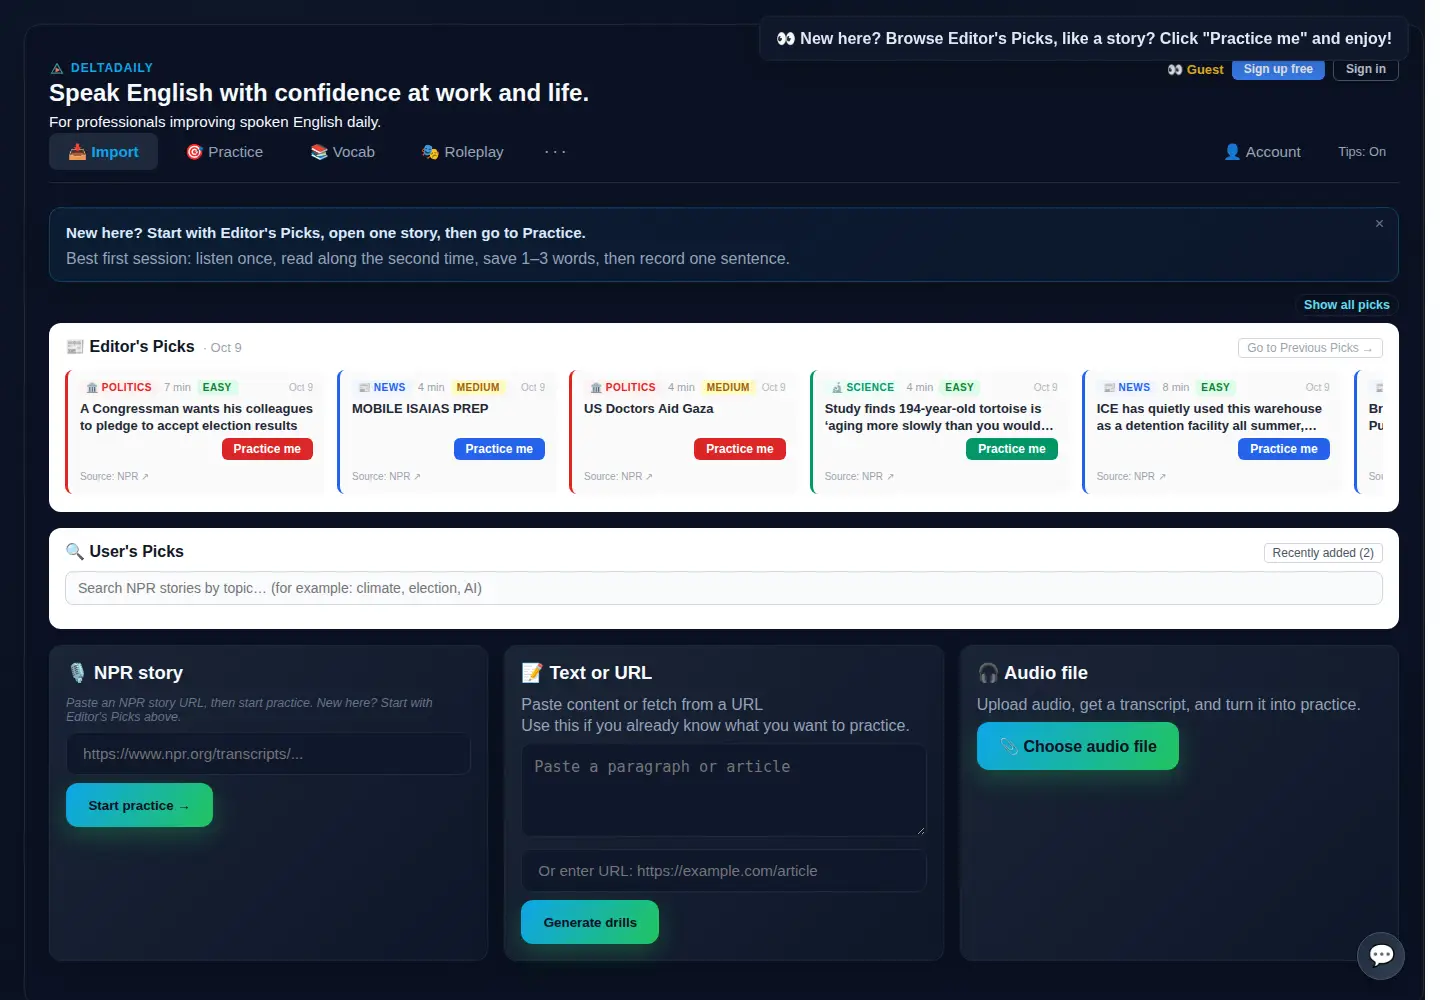
Task: Practice the 194-year-old tortoise story
Action: point(1012,449)
